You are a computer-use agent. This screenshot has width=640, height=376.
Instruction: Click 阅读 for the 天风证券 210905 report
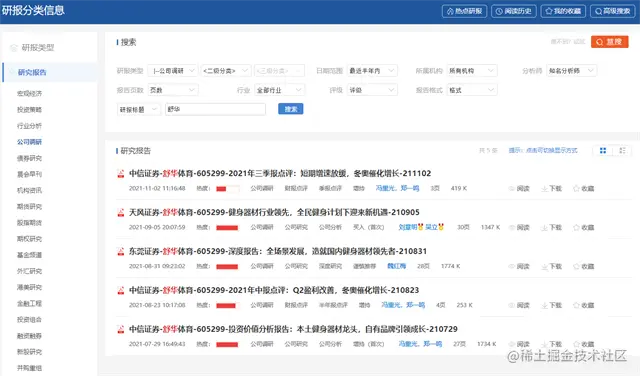pyautogui.click(x=519, y=227)
